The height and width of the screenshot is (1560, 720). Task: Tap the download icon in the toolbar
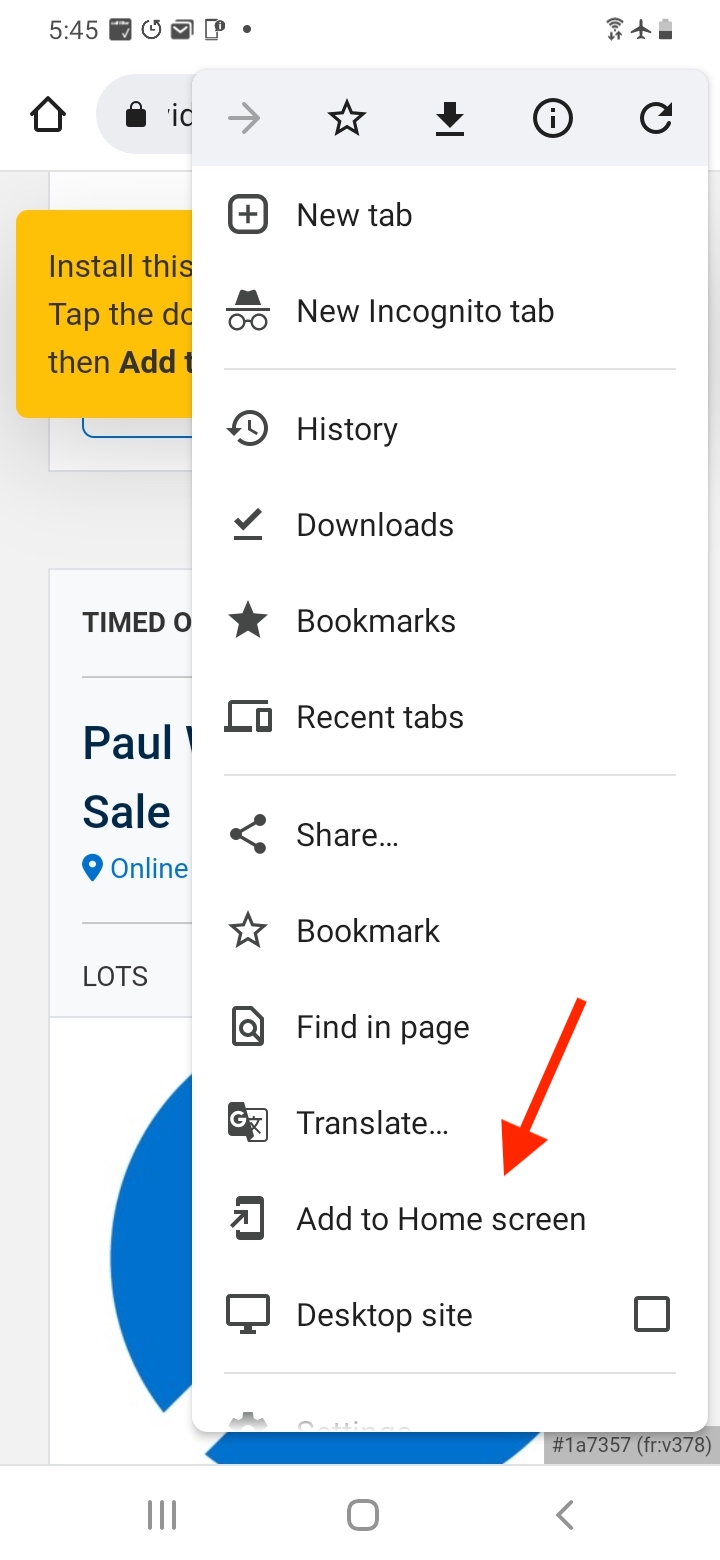(x=449, y=117)
